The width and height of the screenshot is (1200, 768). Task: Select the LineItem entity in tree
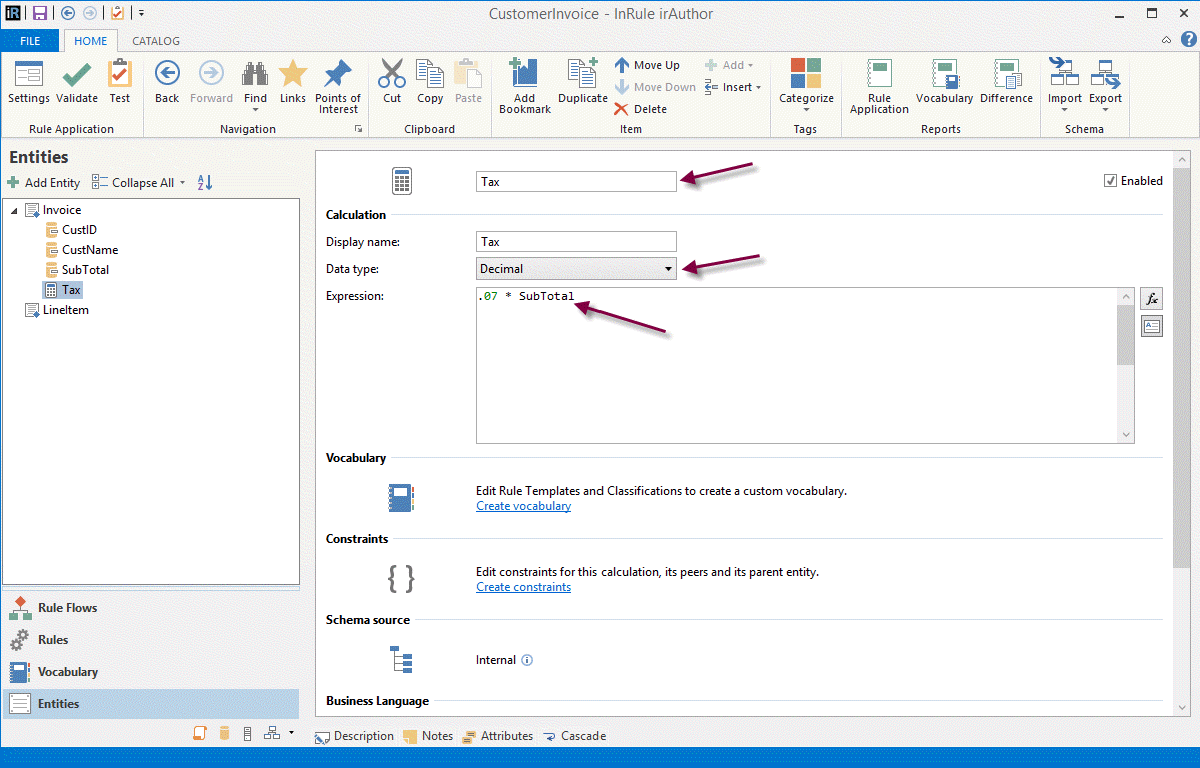tap(65, 310)
